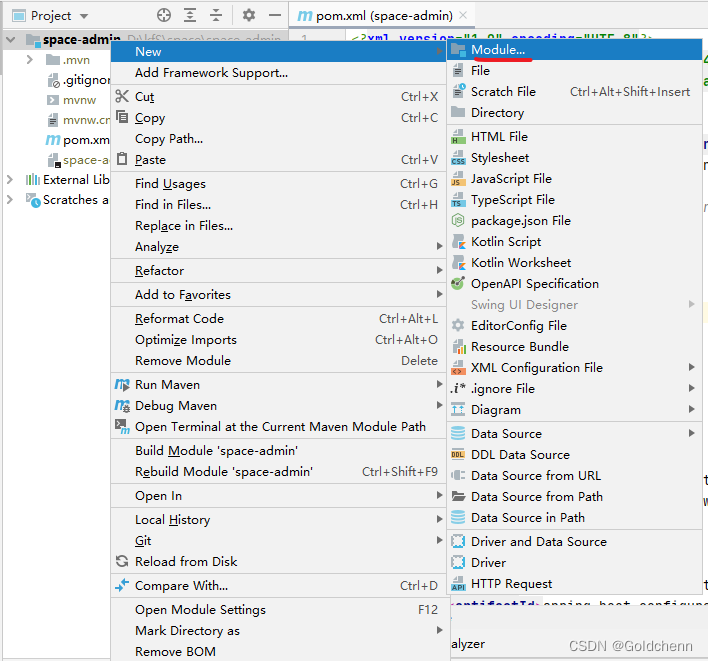Open Project panel settings gear
This screenshot has width=708, height=661.
(249, 15)
